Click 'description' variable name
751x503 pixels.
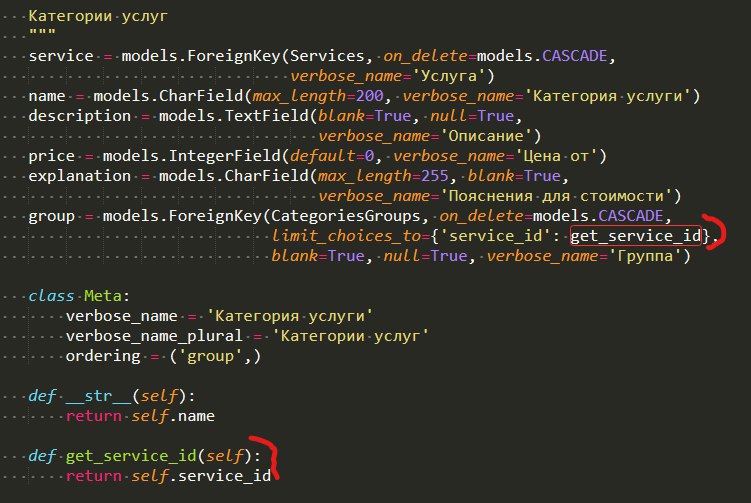click(x=80, y=116)
